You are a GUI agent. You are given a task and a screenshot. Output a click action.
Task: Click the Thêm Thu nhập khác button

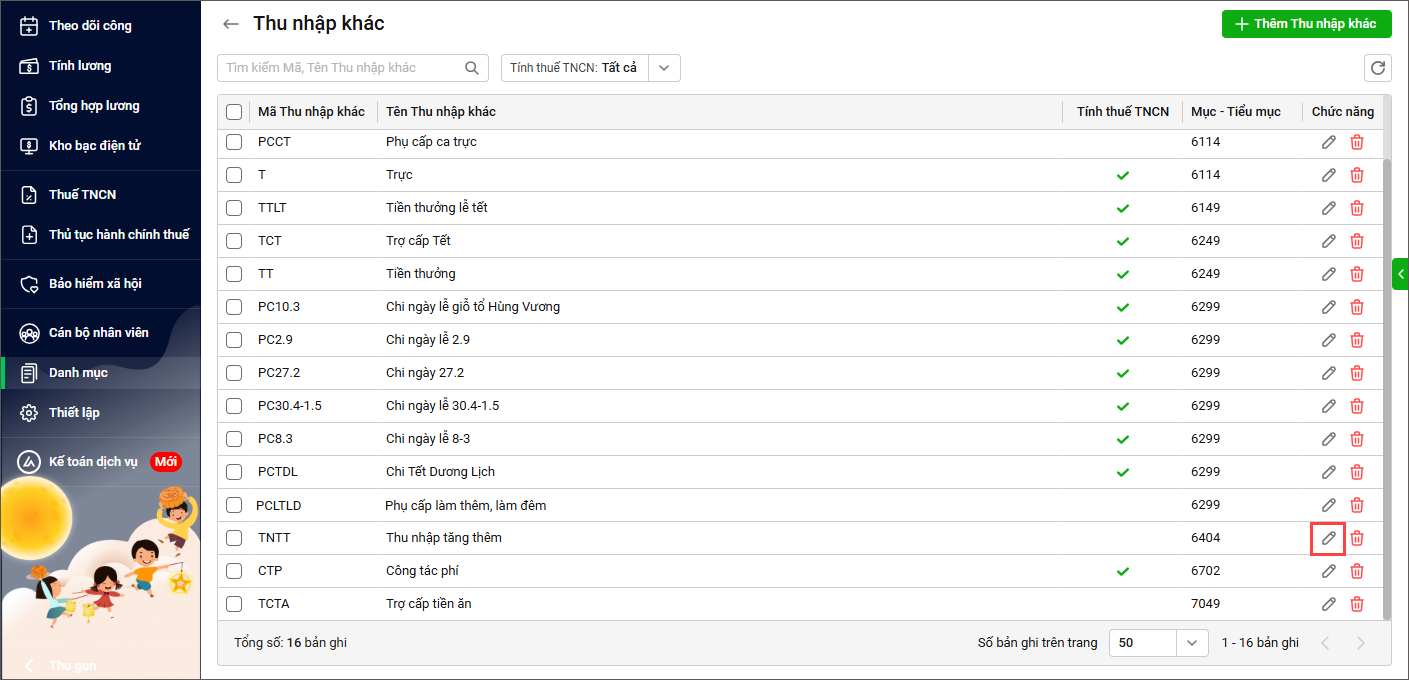(1306, 24)
